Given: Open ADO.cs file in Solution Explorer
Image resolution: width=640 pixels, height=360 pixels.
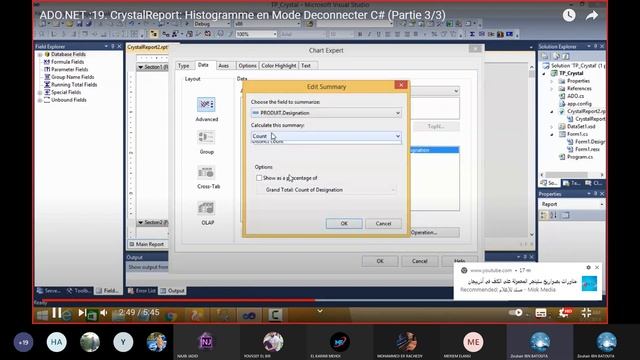Looking at the screenshot, I should click(576, 96).
